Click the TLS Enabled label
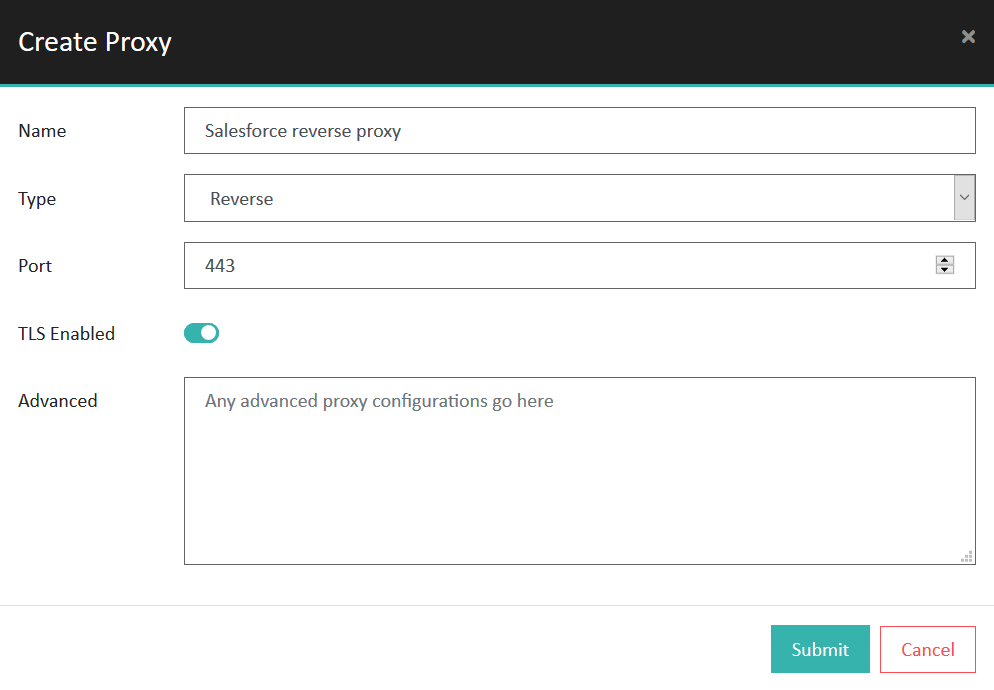Image resolution: width=994 pixels, height=690 pixels. (x=67, y=334)
